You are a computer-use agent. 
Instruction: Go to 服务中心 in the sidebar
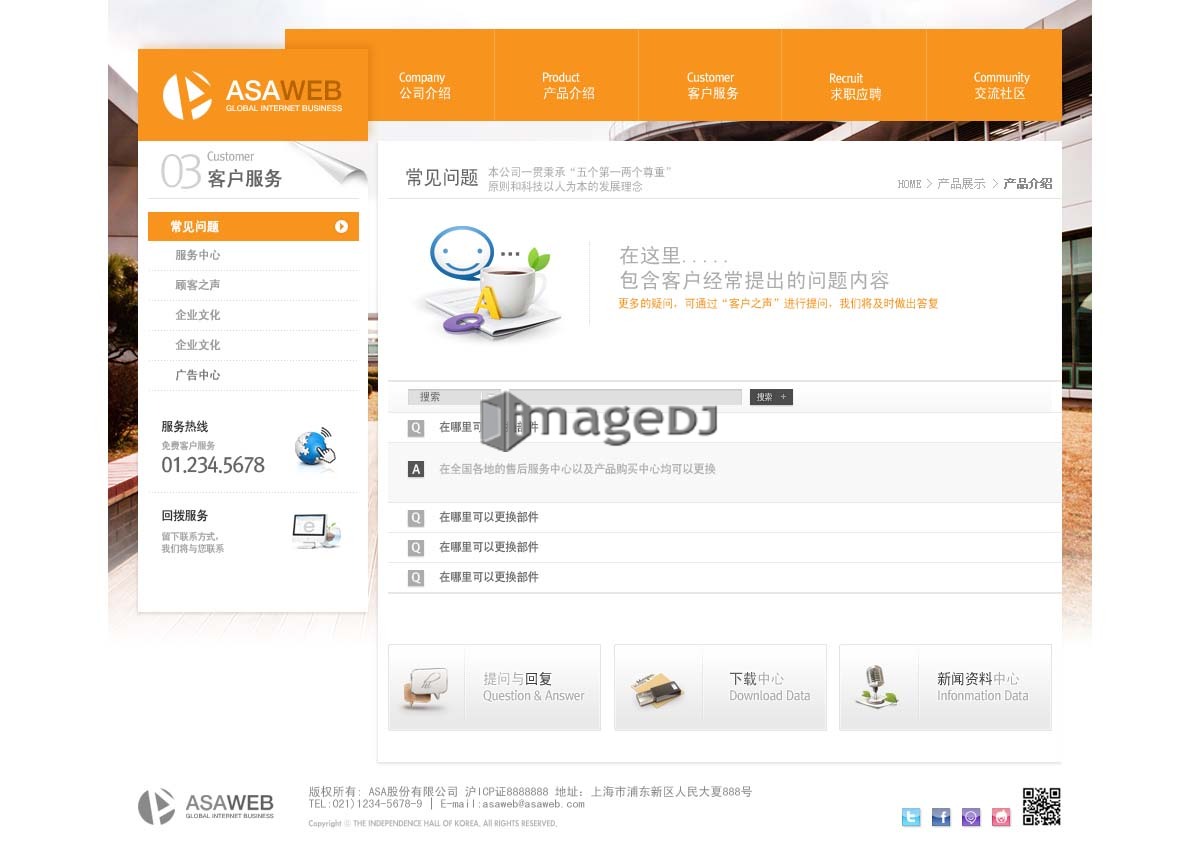pyautogui.click(x=198, y=255)
